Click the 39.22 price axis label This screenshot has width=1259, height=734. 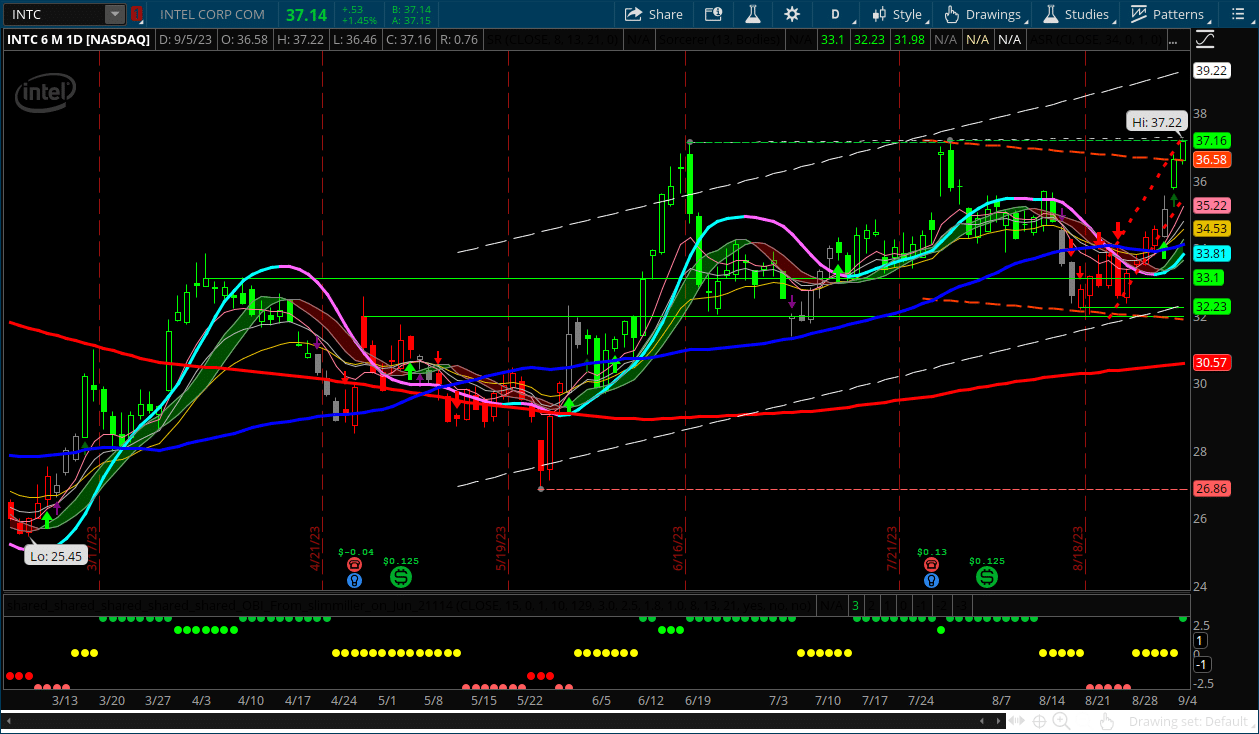tap(1211, 70)
